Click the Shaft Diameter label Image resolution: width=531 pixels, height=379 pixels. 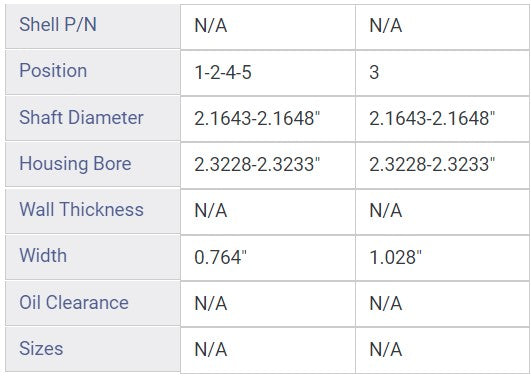coord(81,117)
